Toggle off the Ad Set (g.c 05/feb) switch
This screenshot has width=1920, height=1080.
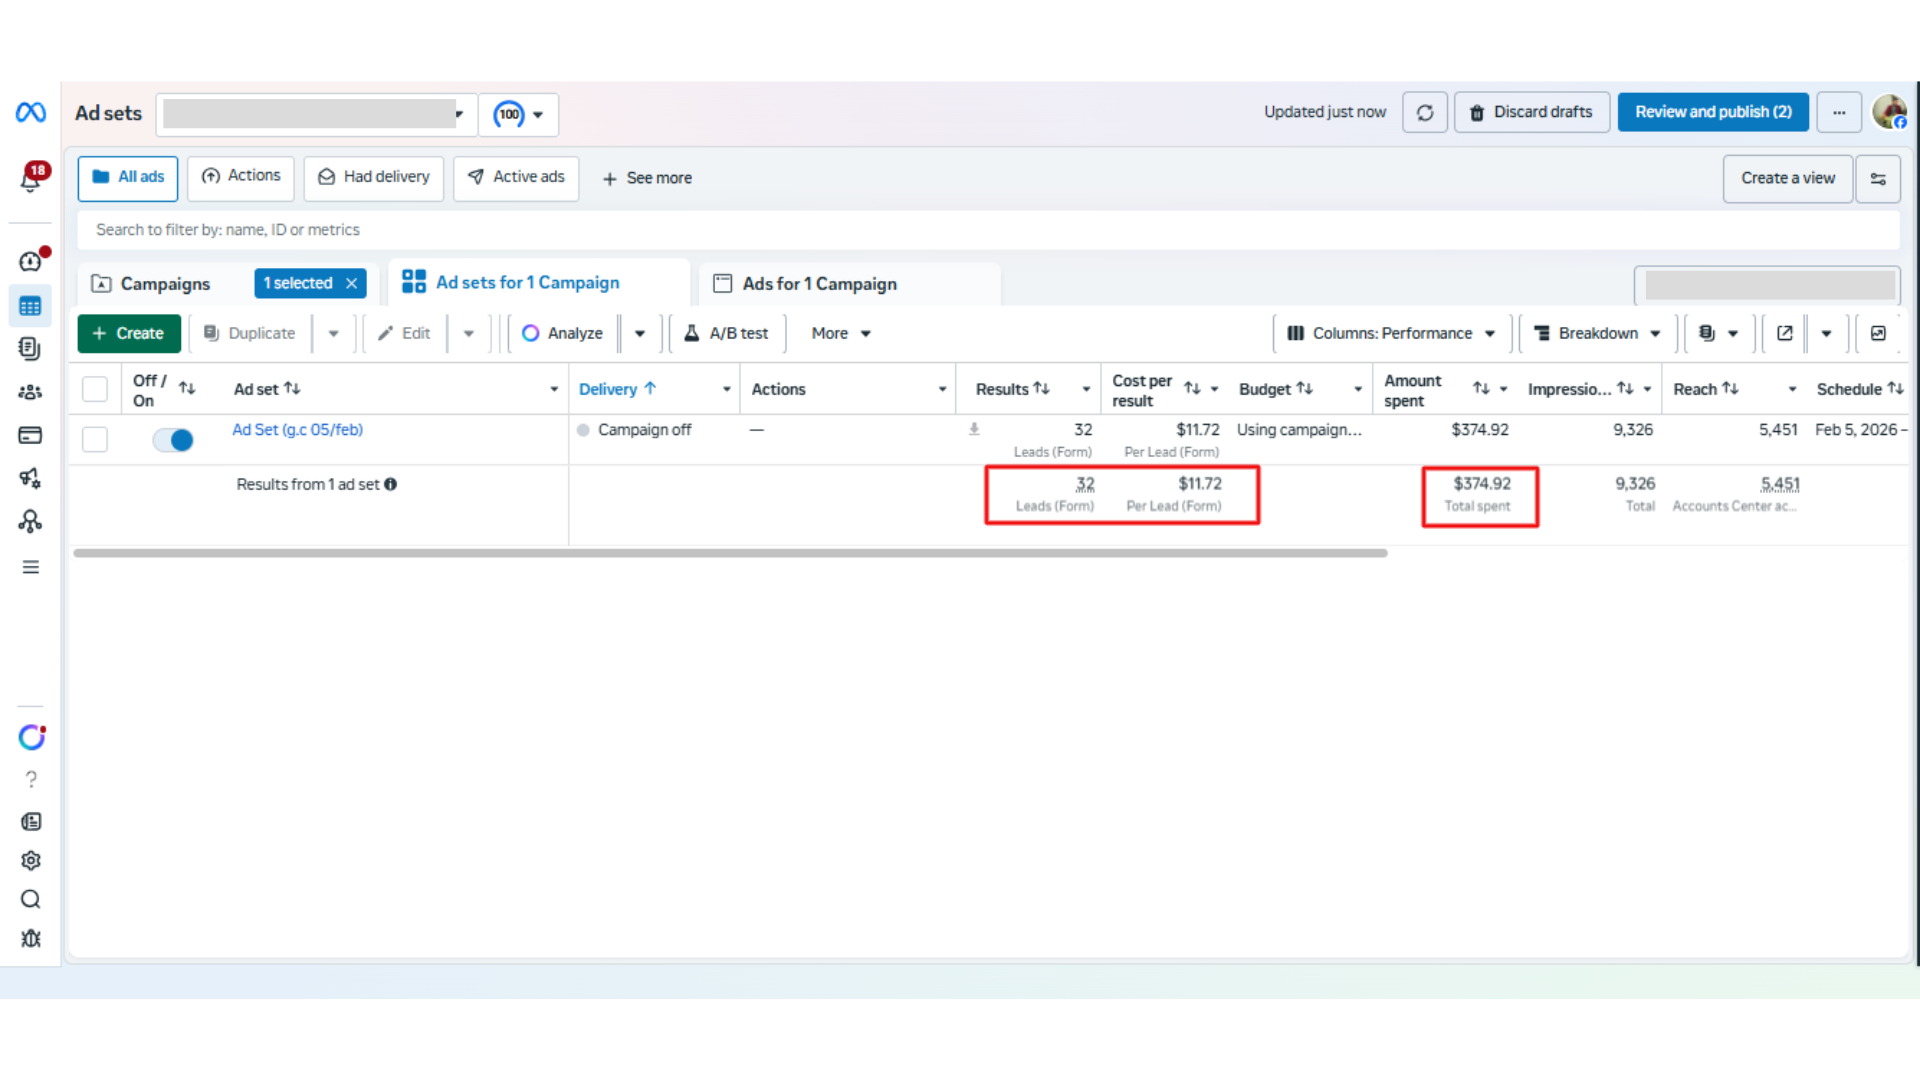pos(173,440)
